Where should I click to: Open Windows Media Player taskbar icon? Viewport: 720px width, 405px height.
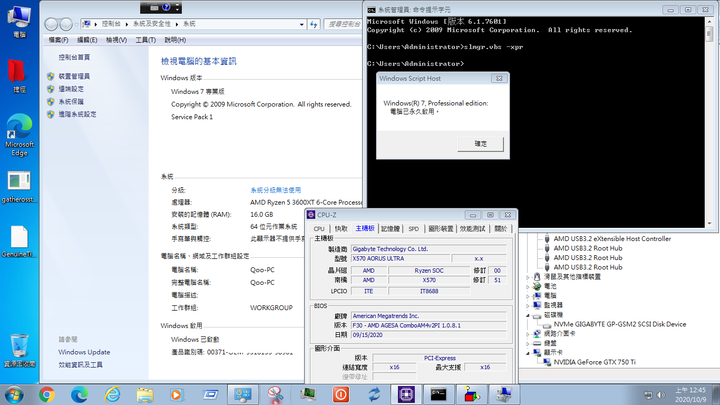[176, 394]
